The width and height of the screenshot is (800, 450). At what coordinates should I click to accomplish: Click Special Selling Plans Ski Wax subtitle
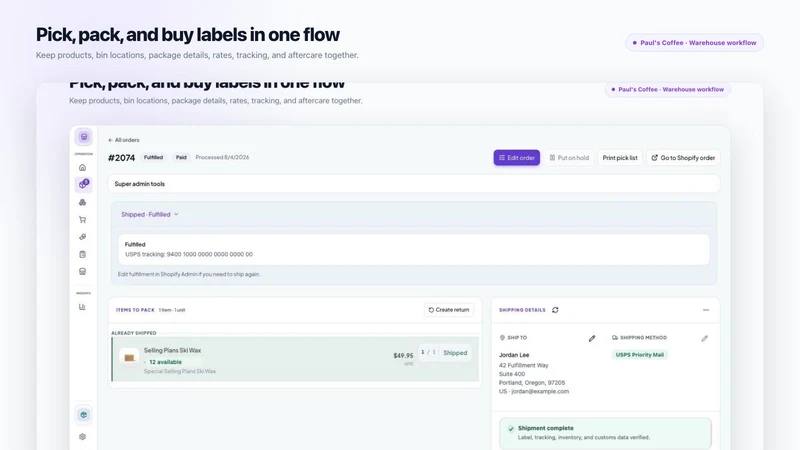pos(180,371)
